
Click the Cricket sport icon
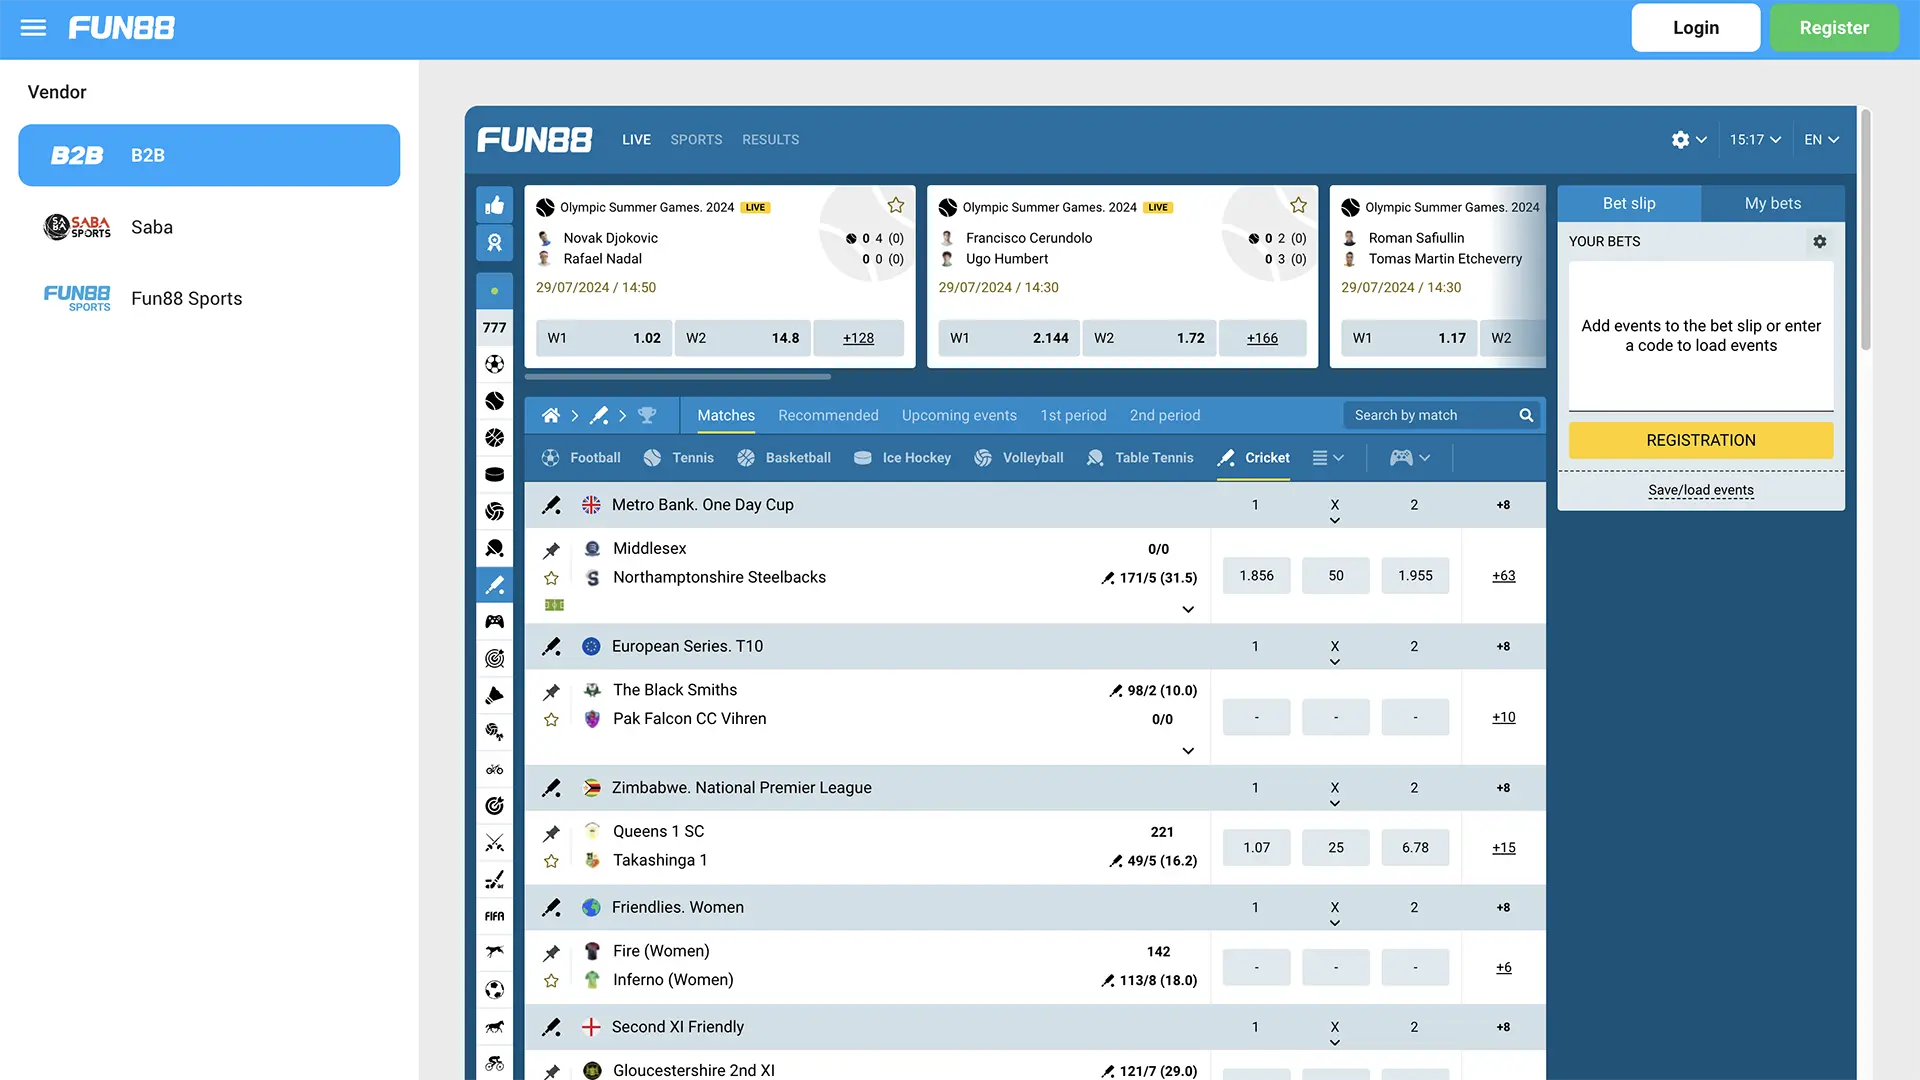(1226, 456)
